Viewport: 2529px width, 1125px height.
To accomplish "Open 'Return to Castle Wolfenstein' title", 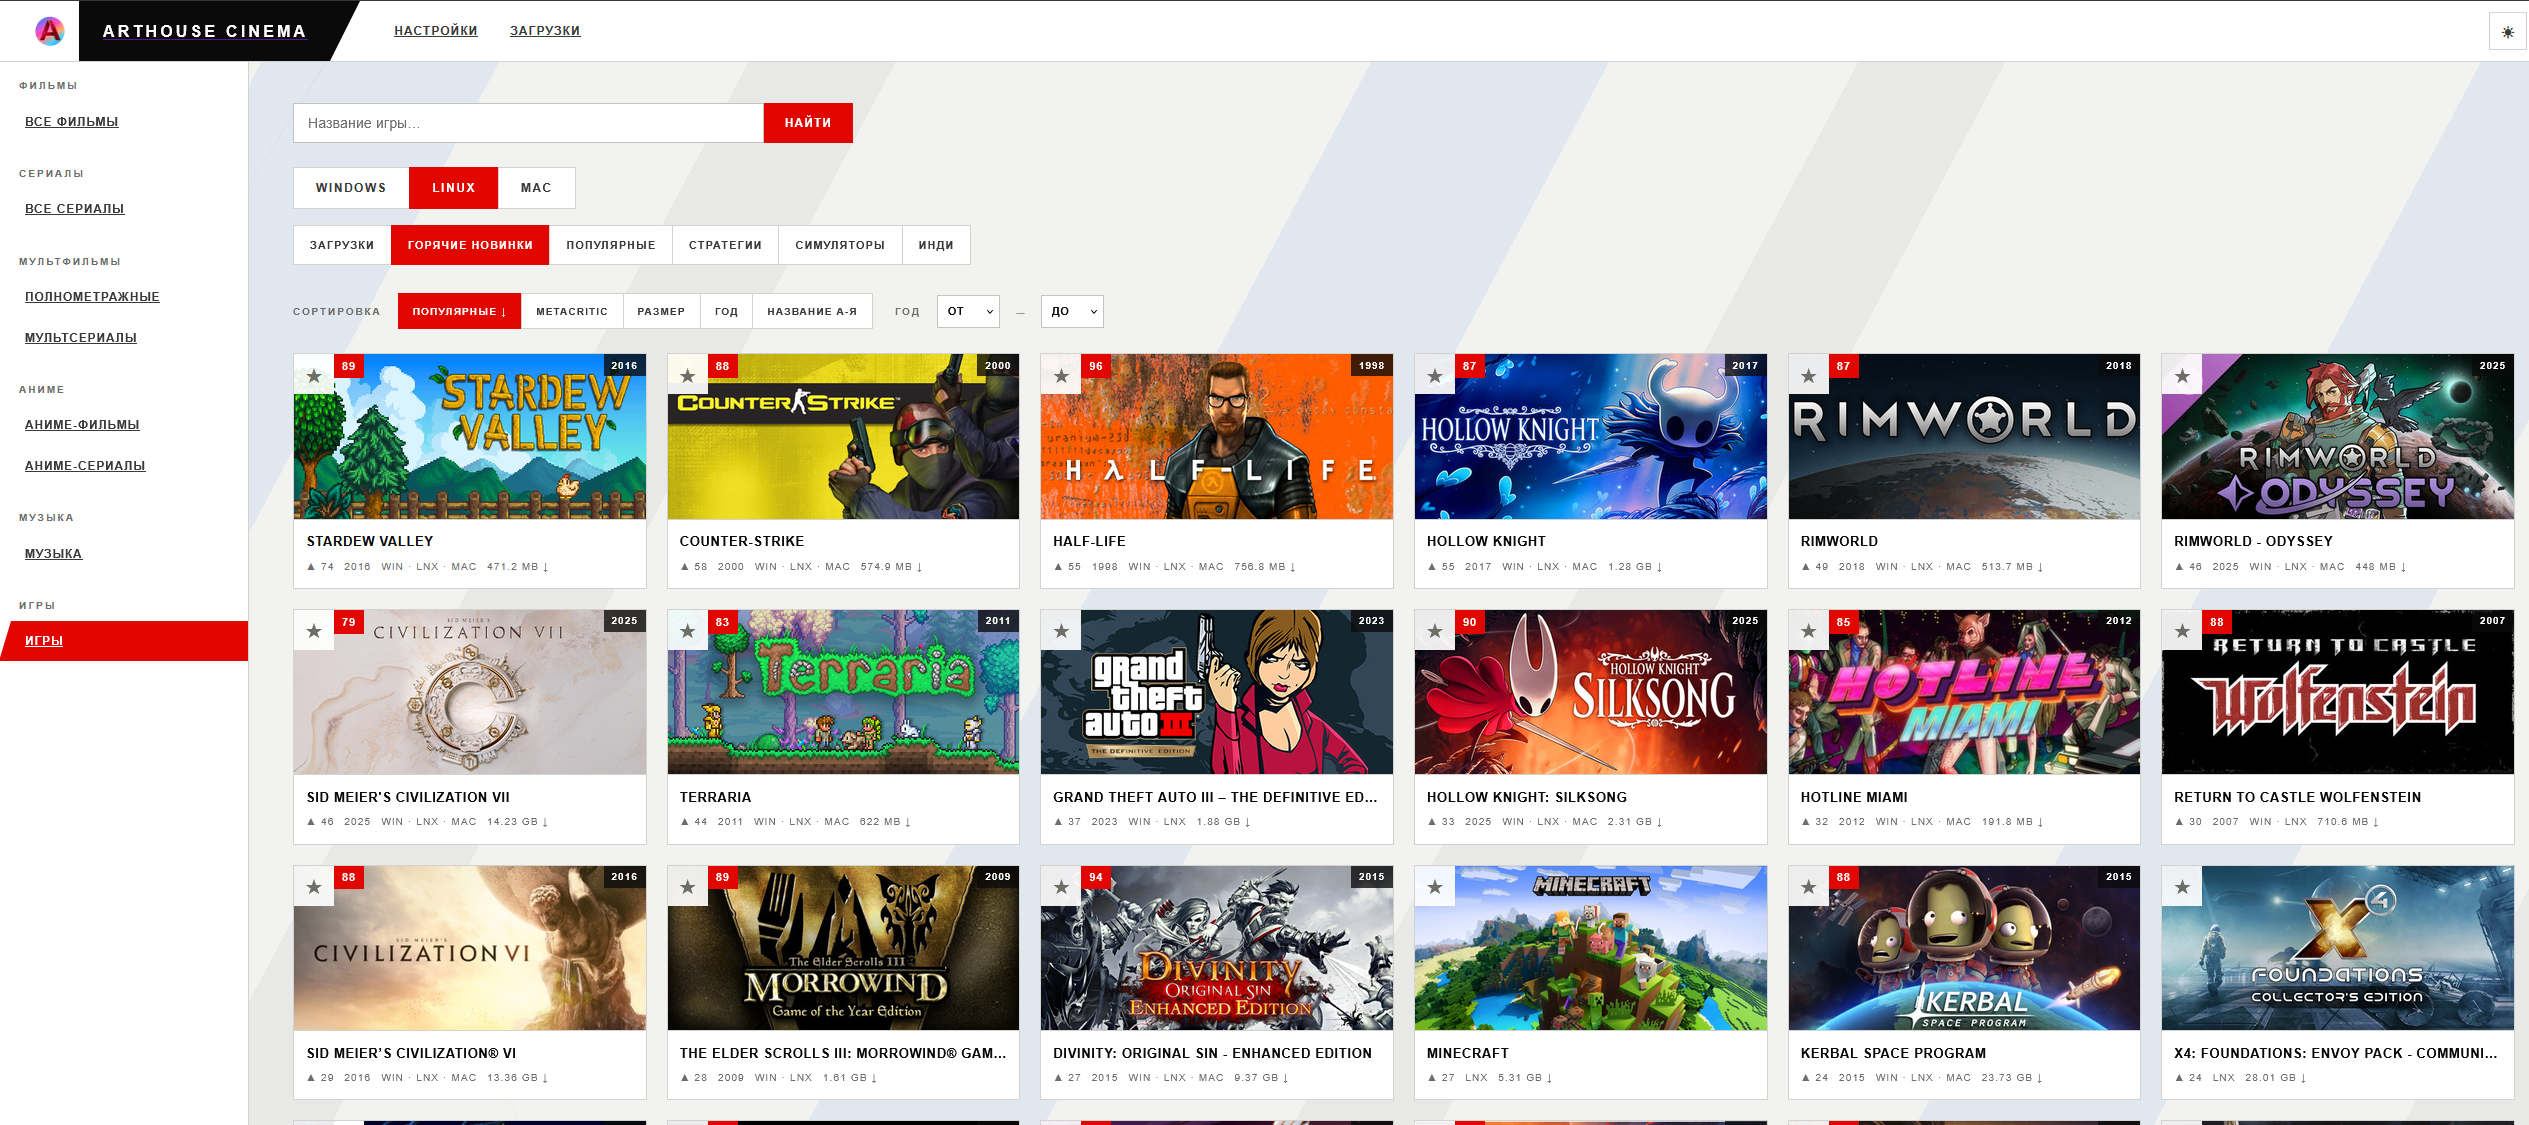I will coord(2298,797).
